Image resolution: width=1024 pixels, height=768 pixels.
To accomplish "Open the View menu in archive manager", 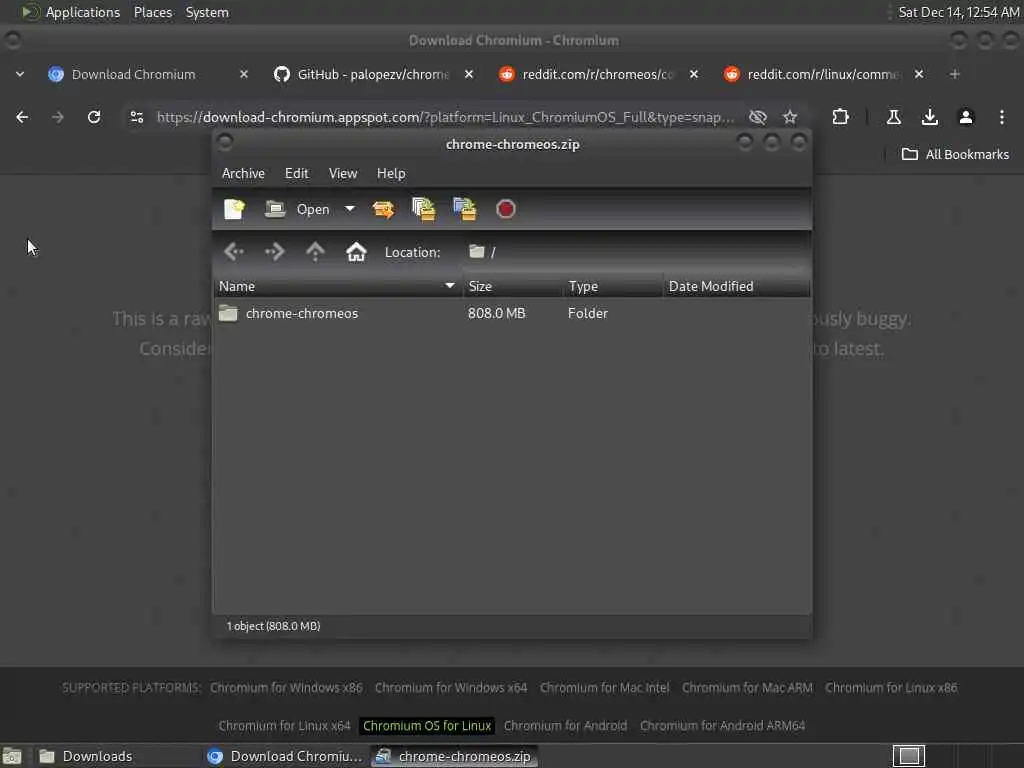I will 343,173.
